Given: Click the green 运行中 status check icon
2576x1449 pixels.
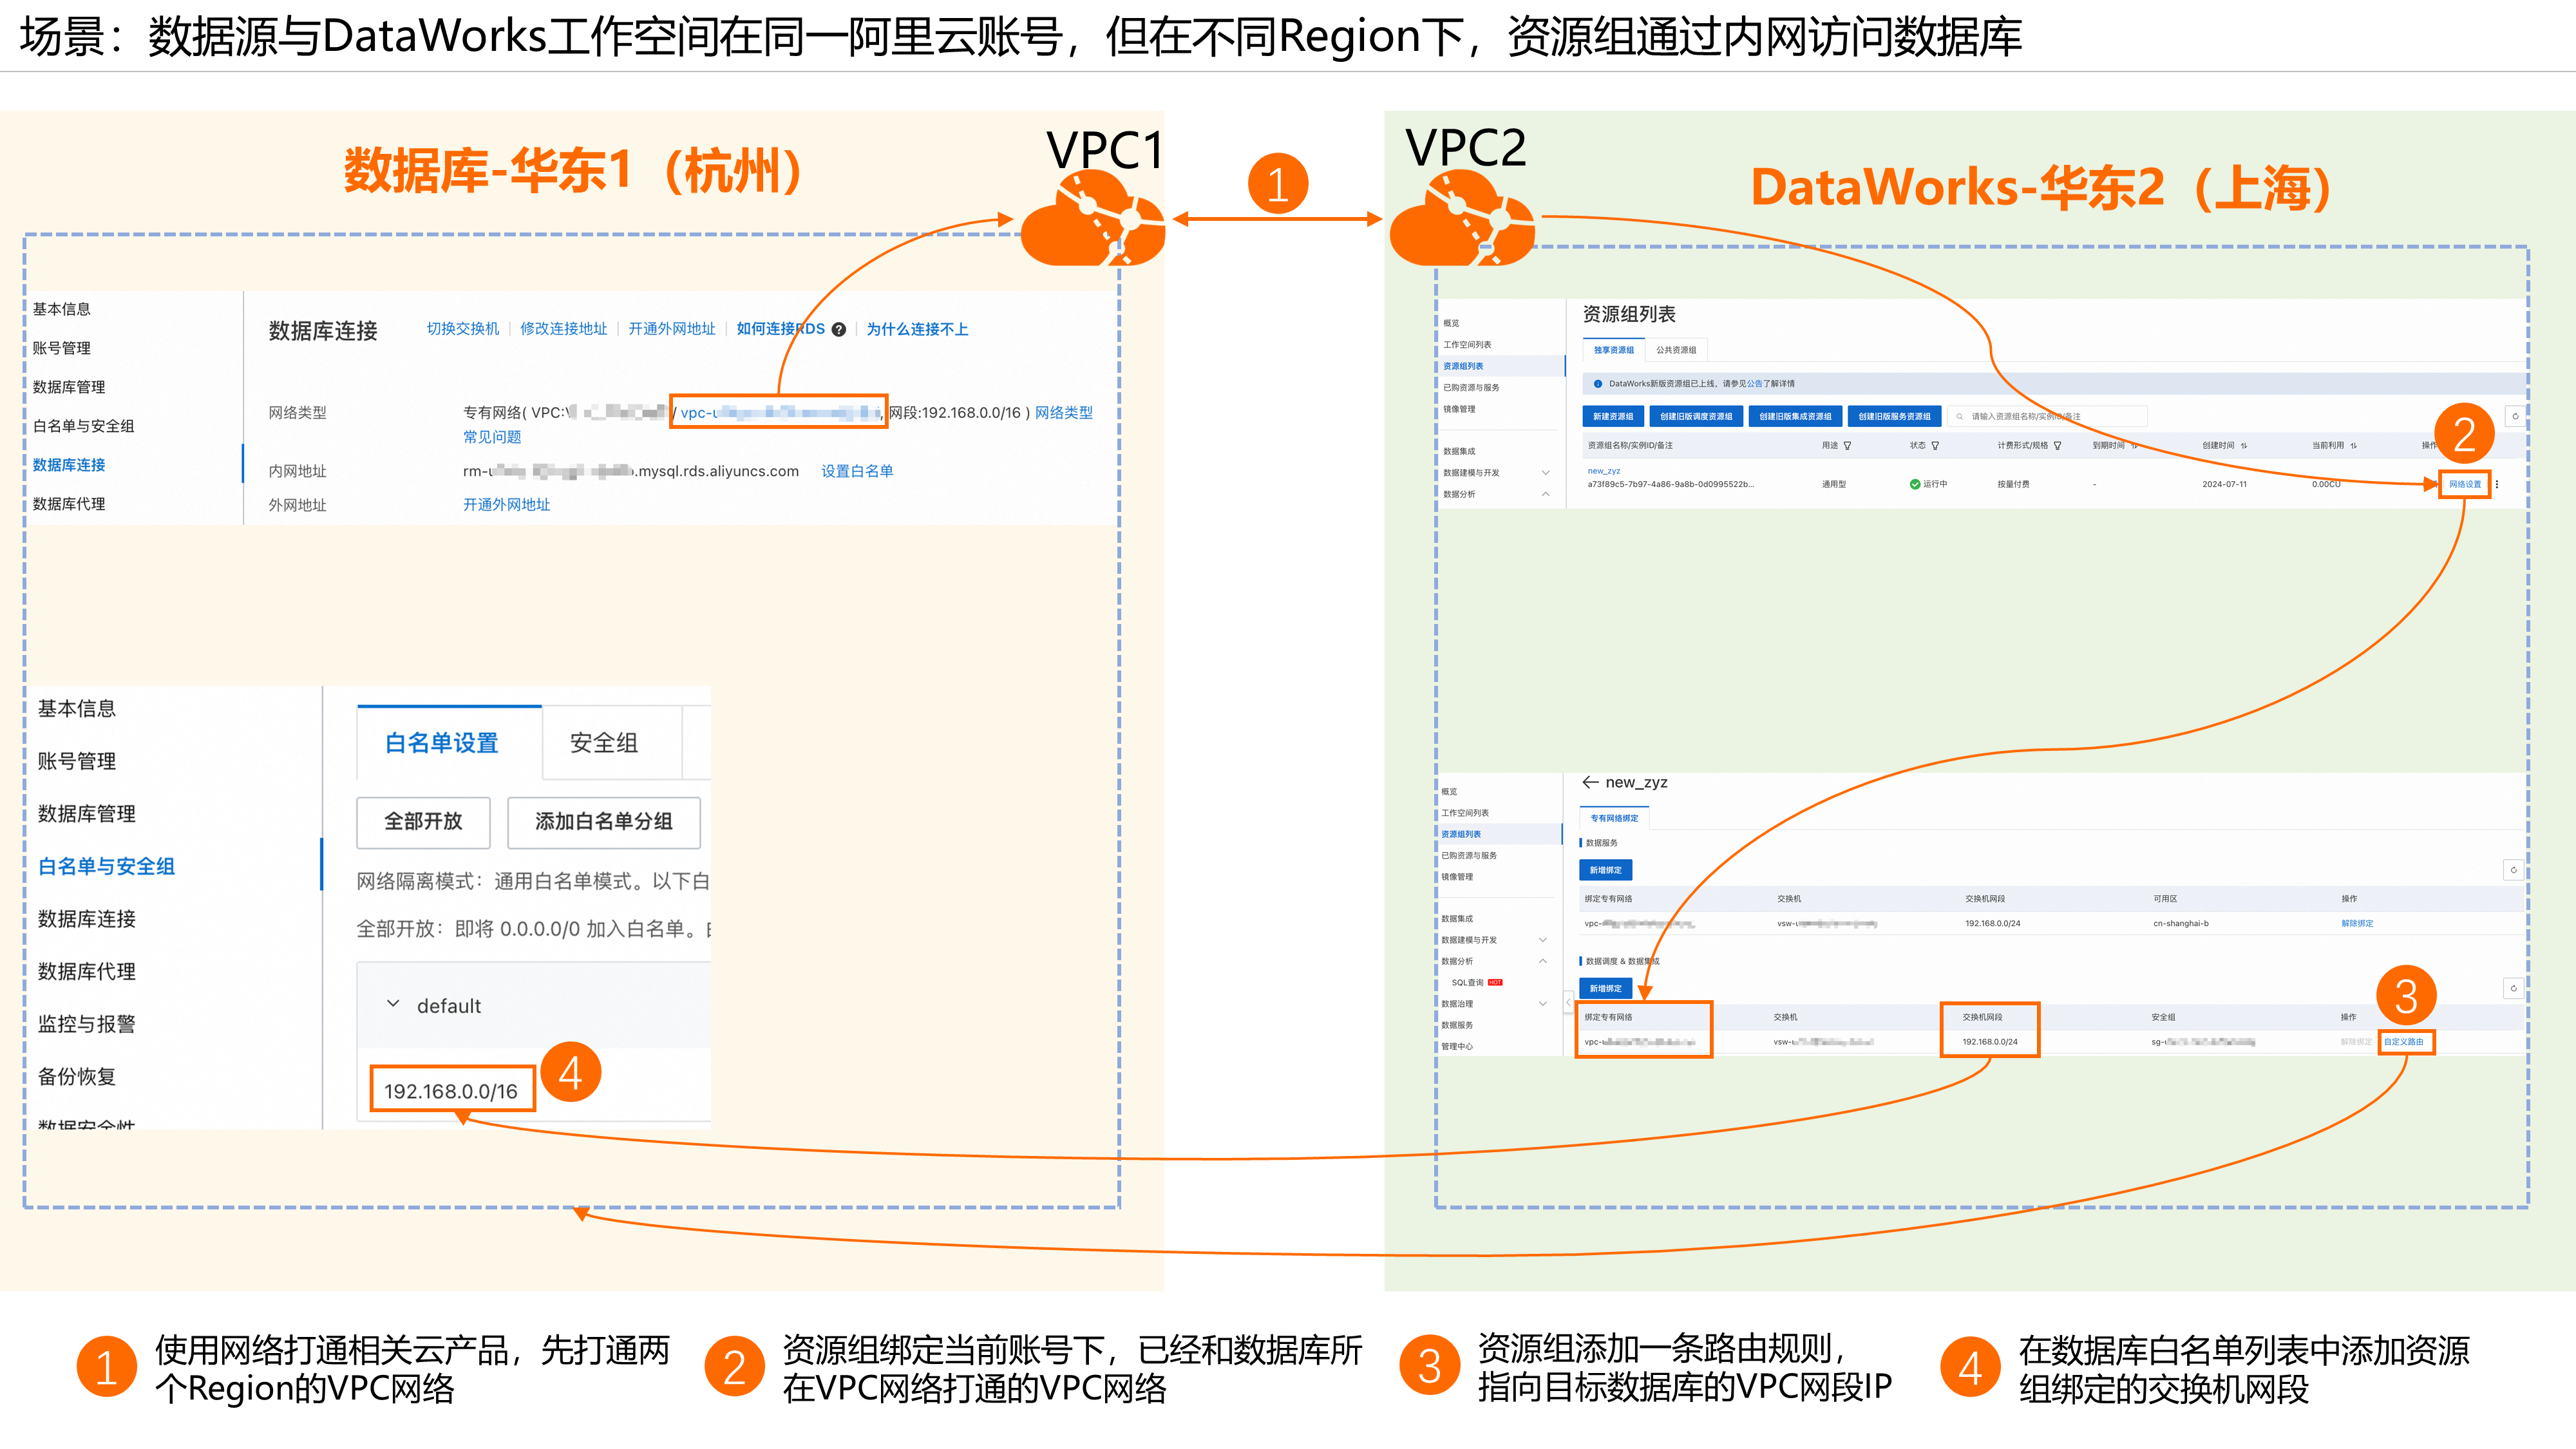Looking at the screenshot, I should coord(1914,484).
